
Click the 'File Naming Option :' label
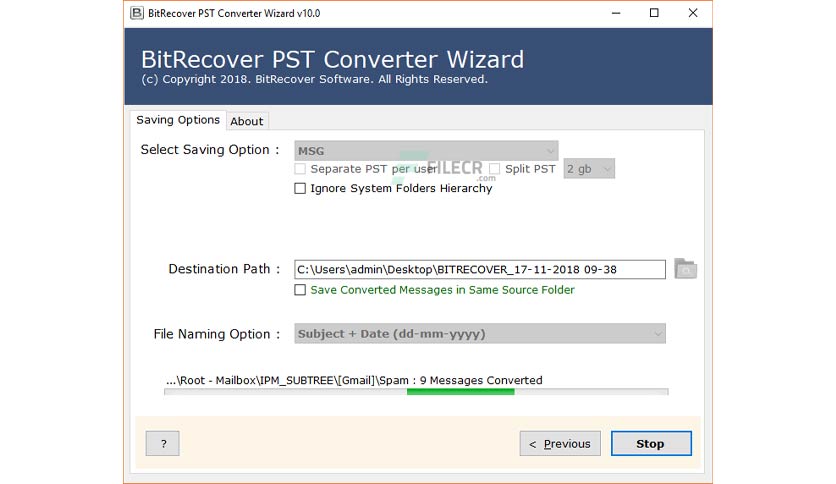pyautogui.click(x=216, y=334)
